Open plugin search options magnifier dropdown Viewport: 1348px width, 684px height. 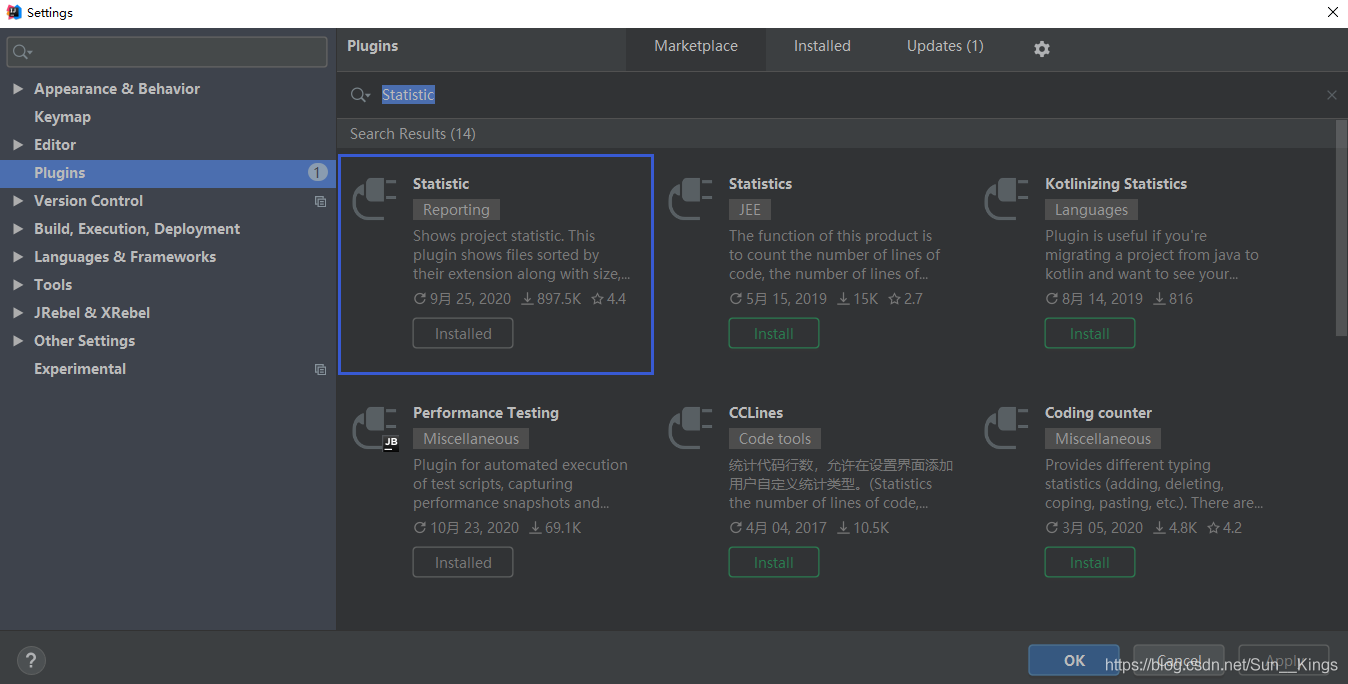[360, 95]
